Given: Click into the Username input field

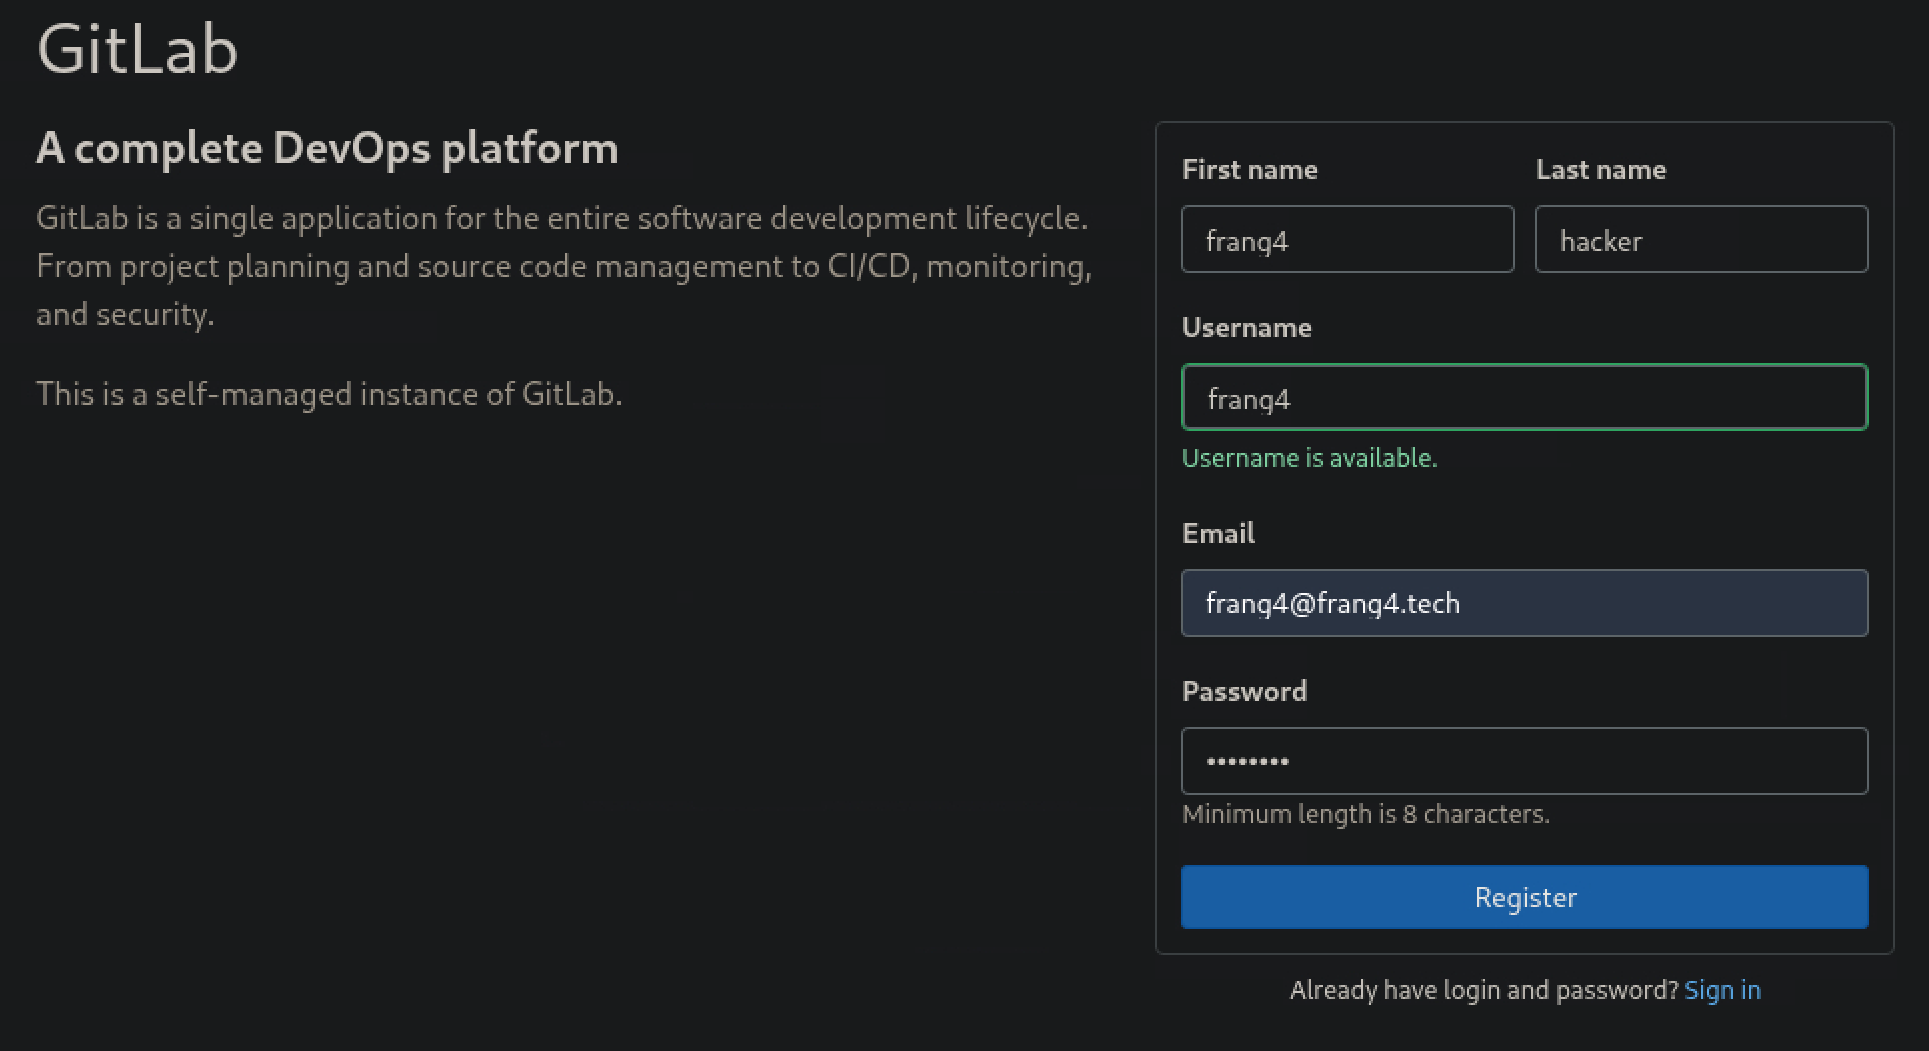Looking at the screenshot, I should click(1524, 397).
